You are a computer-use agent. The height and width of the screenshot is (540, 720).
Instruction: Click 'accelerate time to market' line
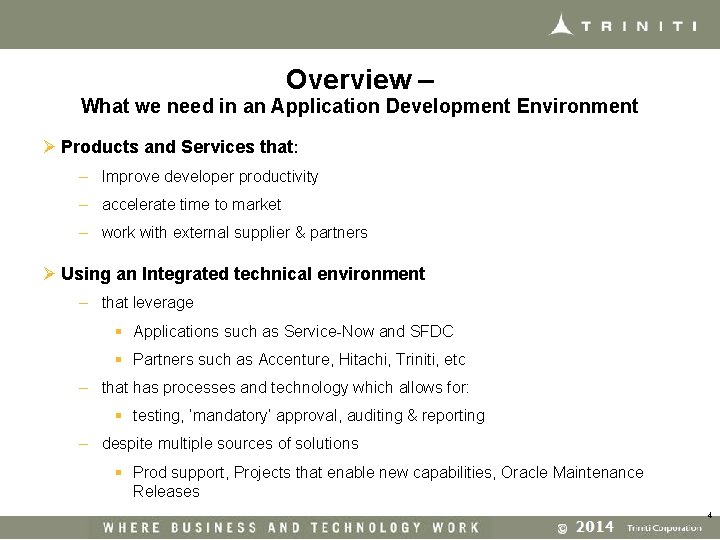[x=191, y=204]
